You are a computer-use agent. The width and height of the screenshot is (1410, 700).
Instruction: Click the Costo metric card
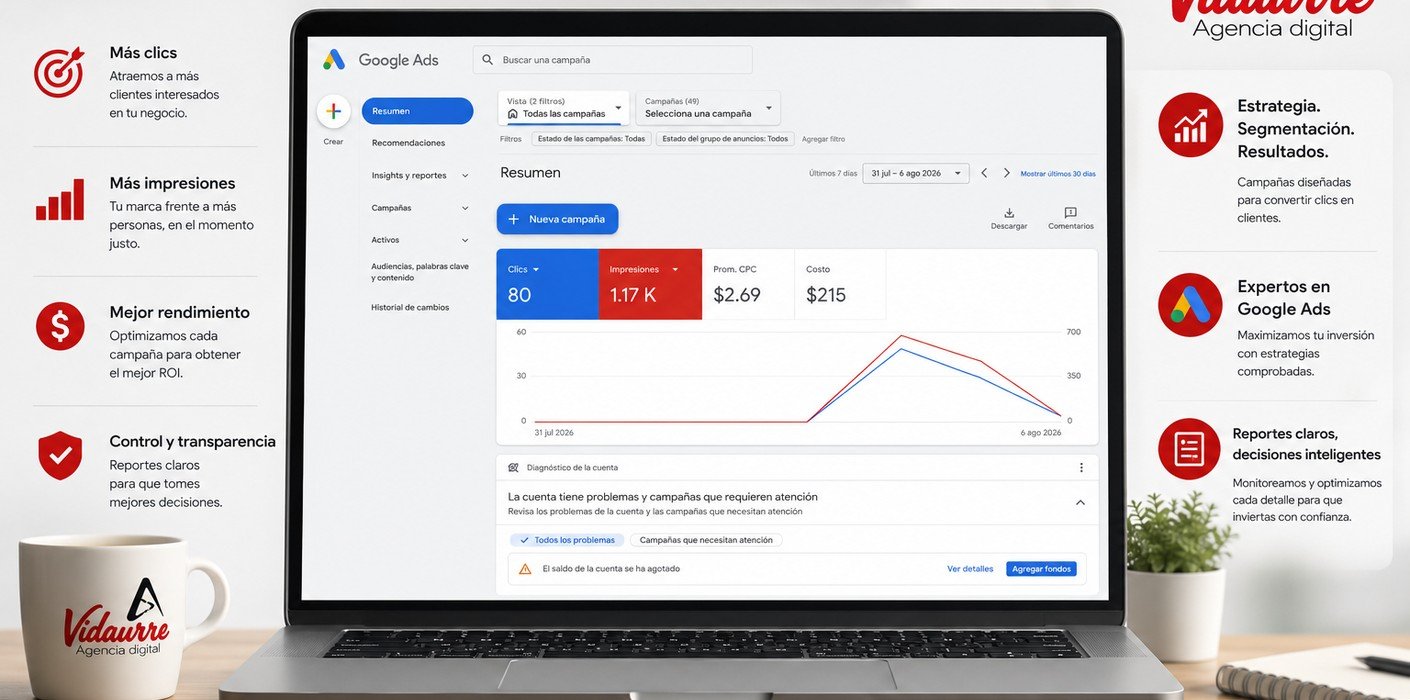click(x=840, y=284)
